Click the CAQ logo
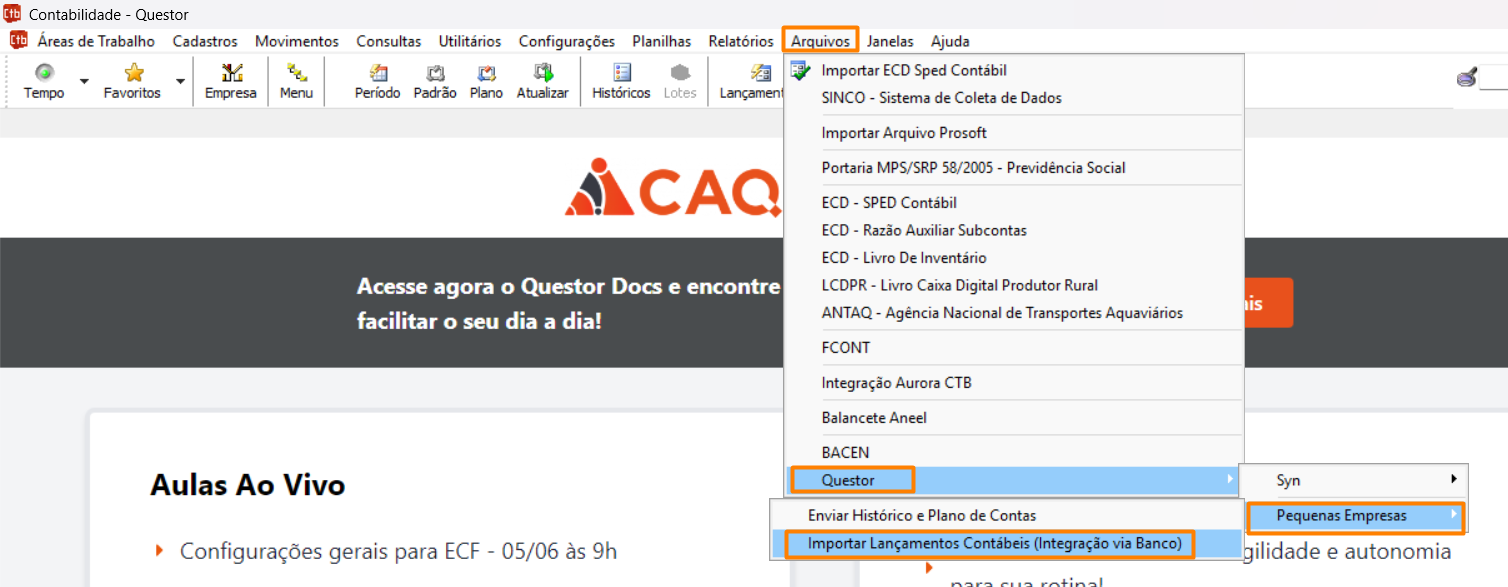 [672, 188]
